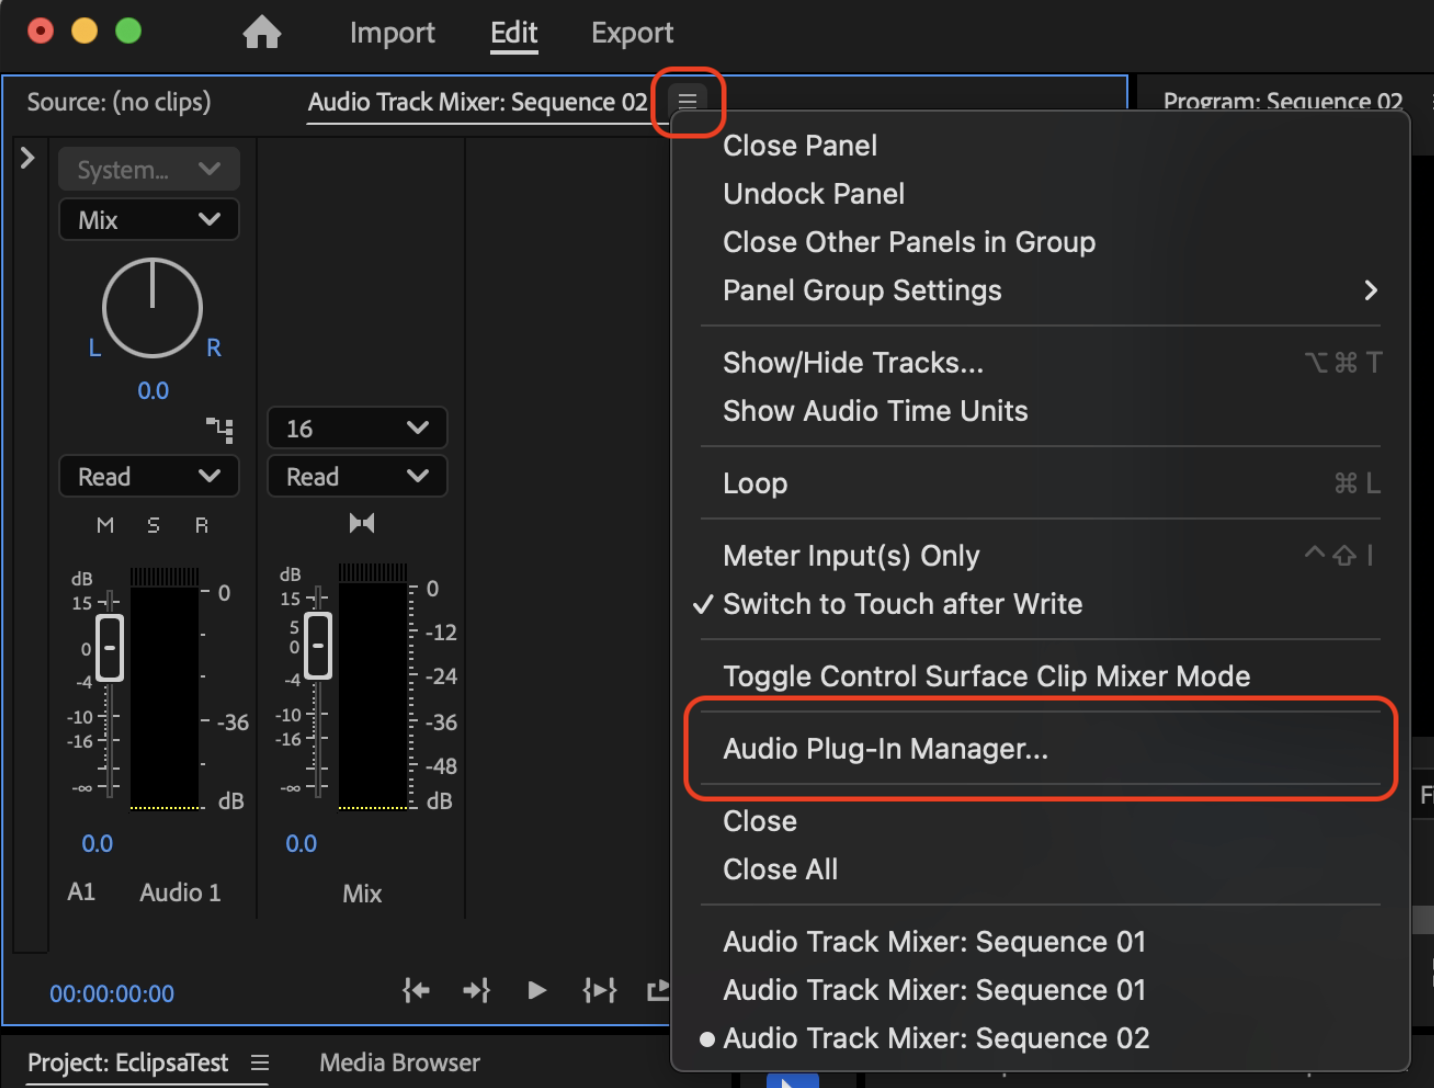Solo track Audio 1 with S button
1434x1088 pixels.
tap(153, 525)
